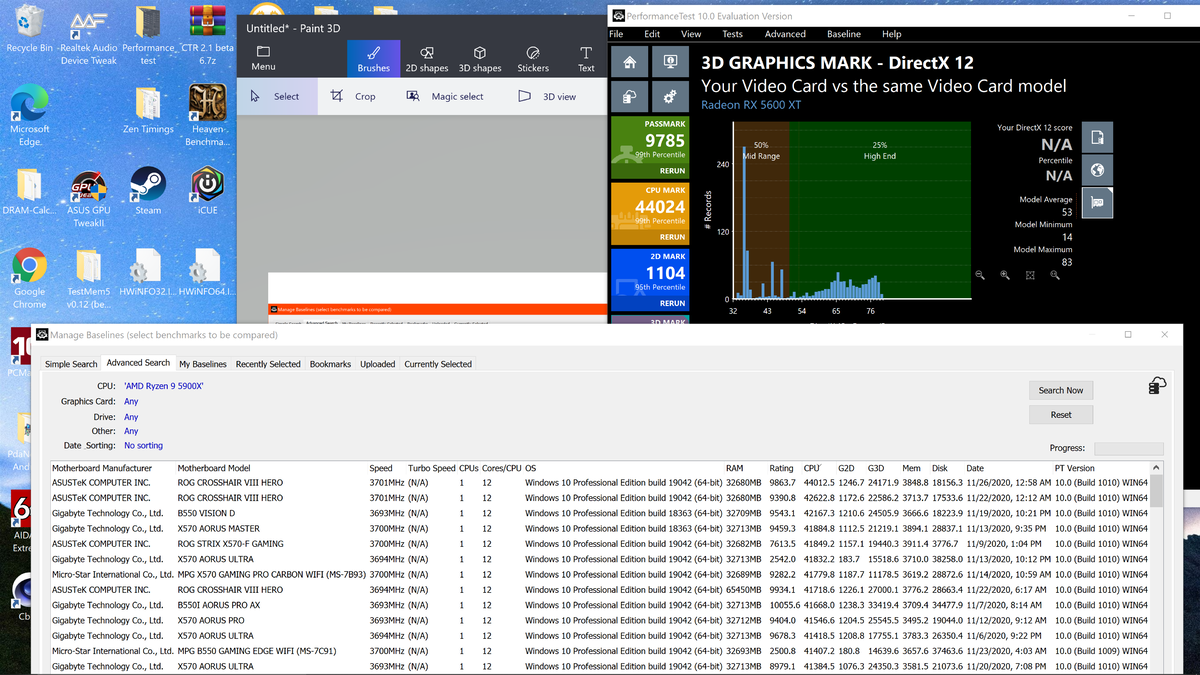Viewport: 1200px width, 675px height.
Task: Open the Edit menu in PerformanceTest
Action: point(652,34)
